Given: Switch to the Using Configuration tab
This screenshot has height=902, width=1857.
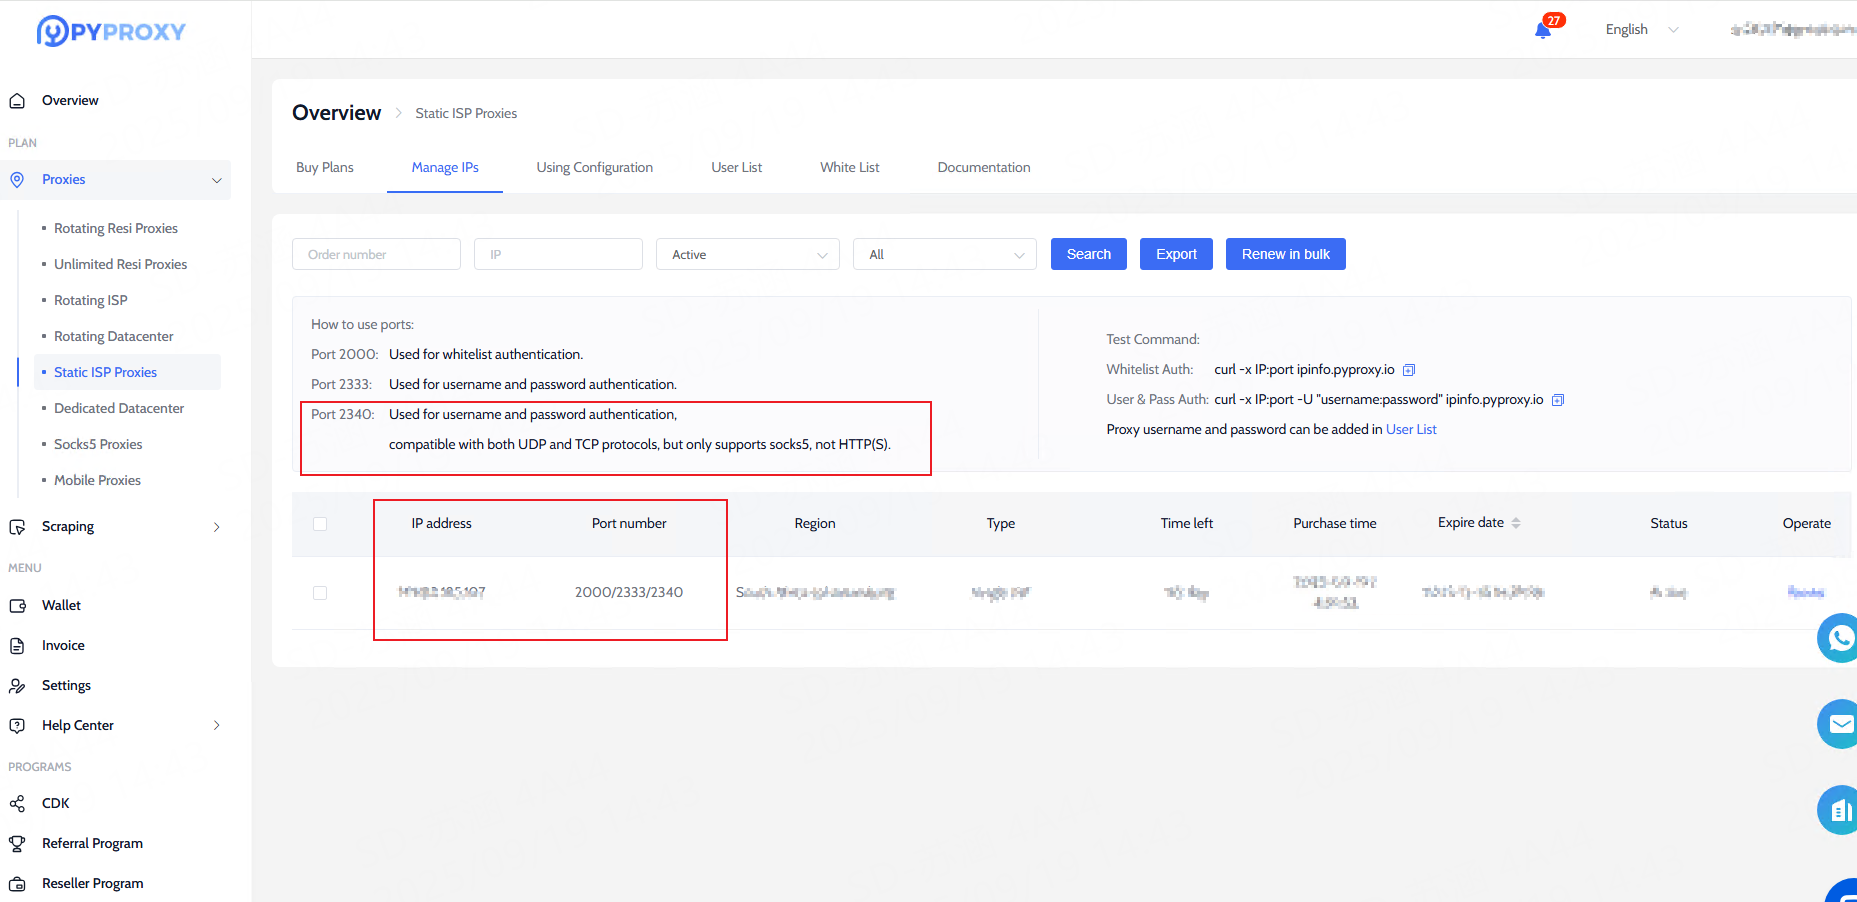Looking at the screenshot, I should click(x=594, y=168).
